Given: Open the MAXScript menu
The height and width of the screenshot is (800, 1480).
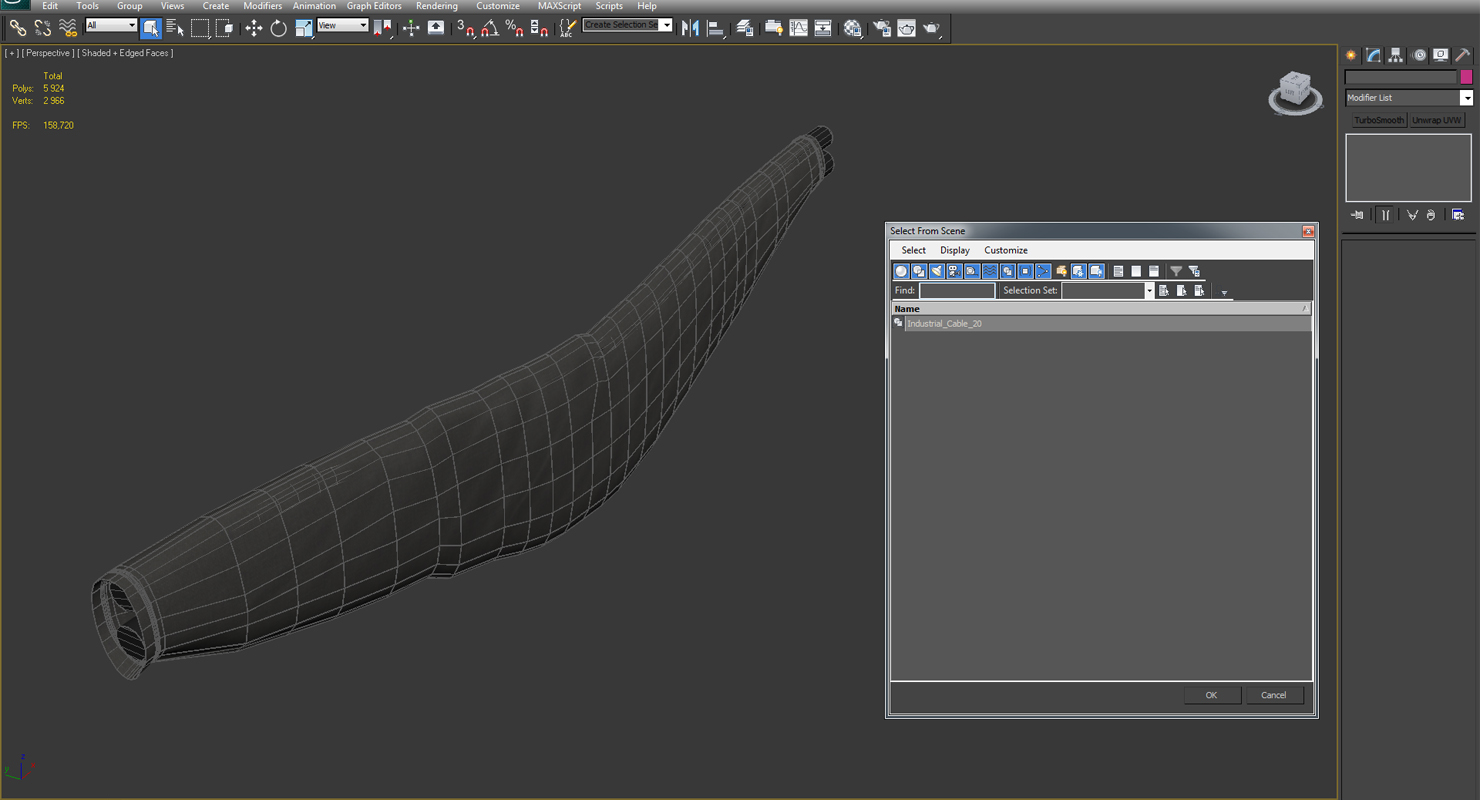Looking at the screenshot, I should click(x=559, y=6).
